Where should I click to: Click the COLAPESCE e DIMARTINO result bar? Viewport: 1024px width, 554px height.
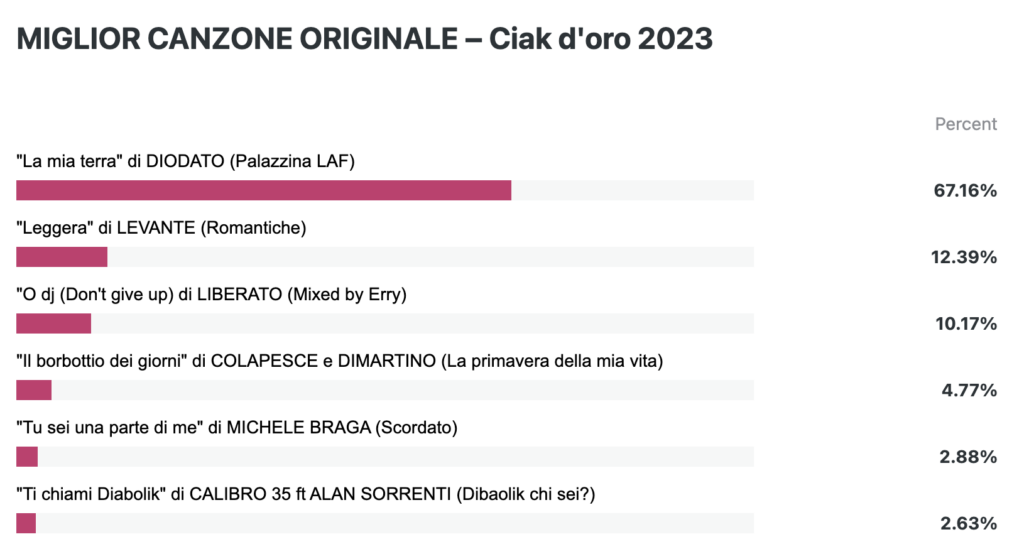pyautogui.click(x=385, y=391)
